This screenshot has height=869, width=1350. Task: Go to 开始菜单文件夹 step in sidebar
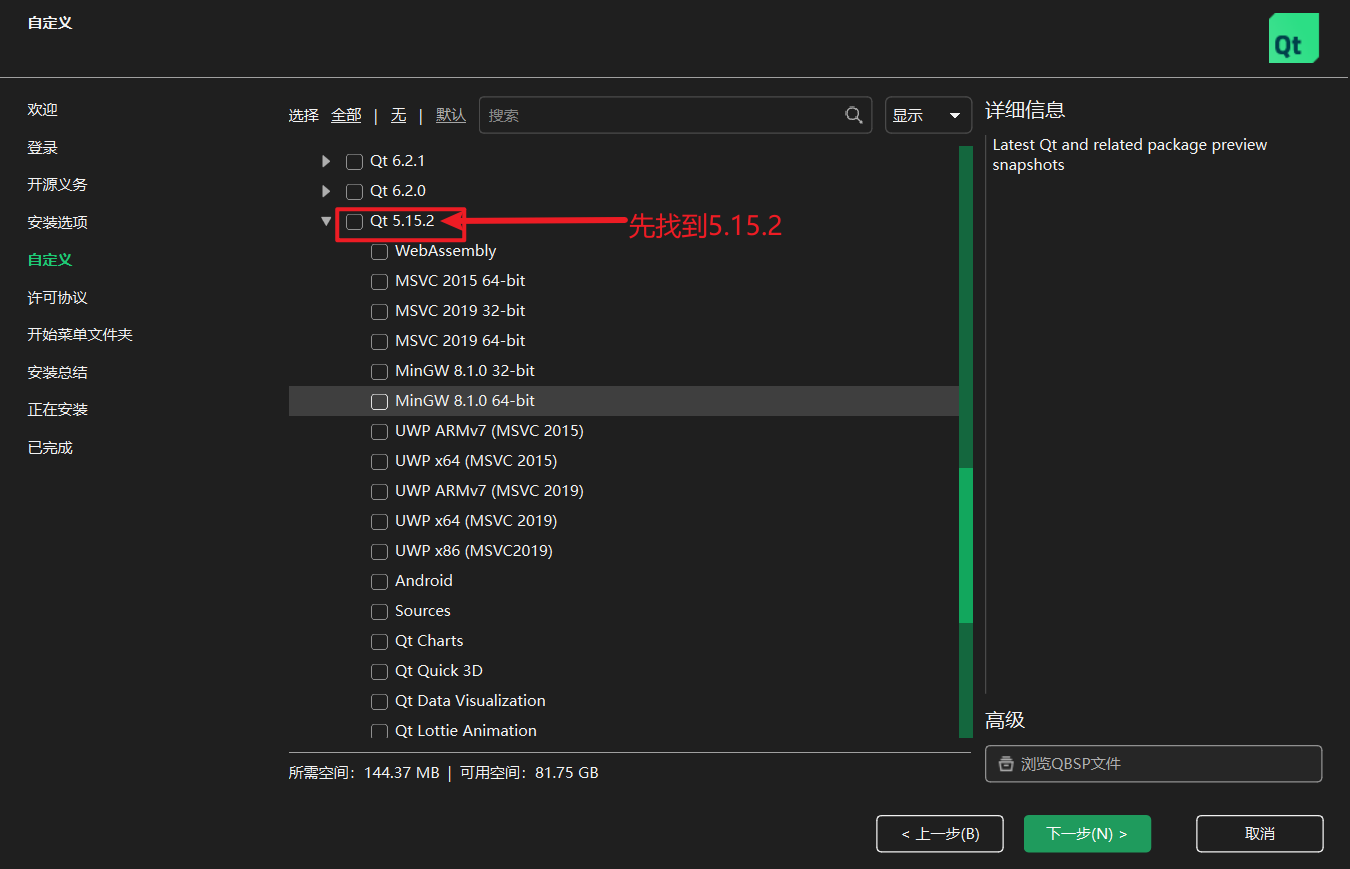tap(80, 335)
